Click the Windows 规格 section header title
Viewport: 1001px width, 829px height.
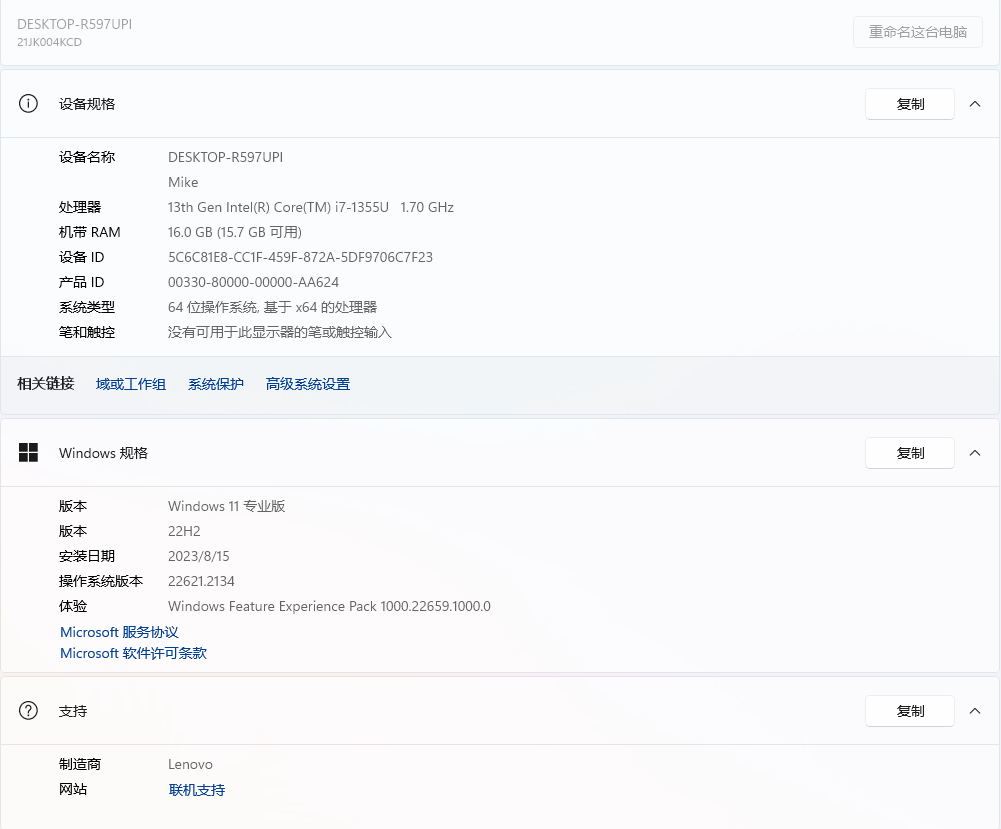(103, 453)
